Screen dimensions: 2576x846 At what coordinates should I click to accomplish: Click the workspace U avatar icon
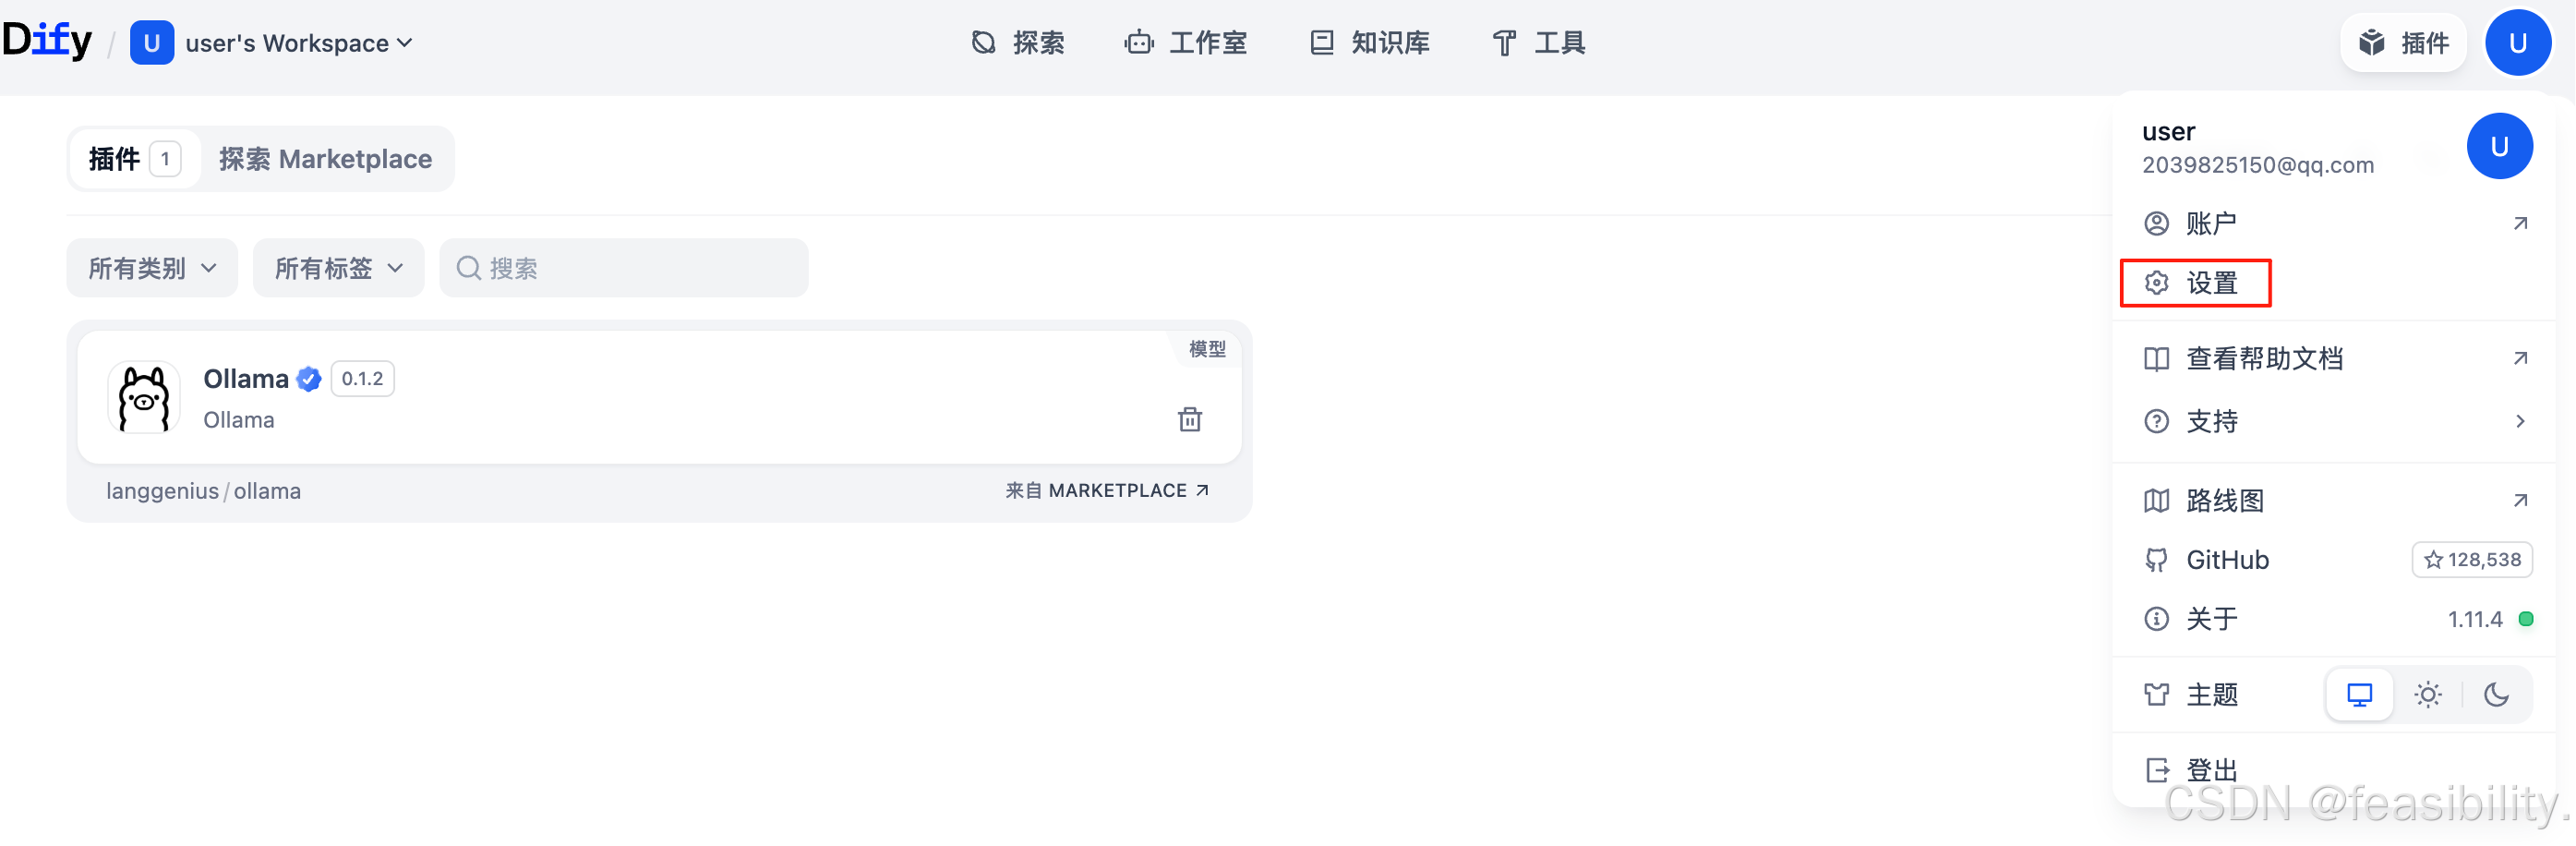(x=152, y=43)
